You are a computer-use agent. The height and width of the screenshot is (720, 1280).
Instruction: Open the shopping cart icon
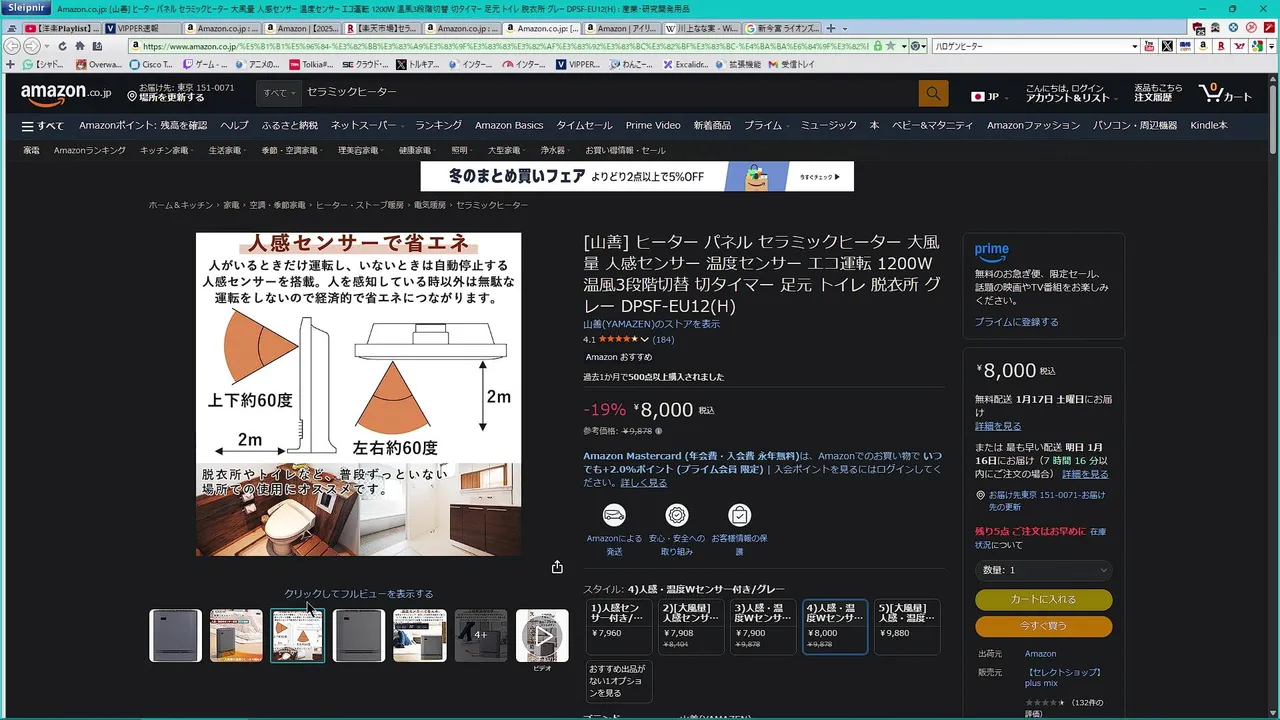click(1225, 94)
